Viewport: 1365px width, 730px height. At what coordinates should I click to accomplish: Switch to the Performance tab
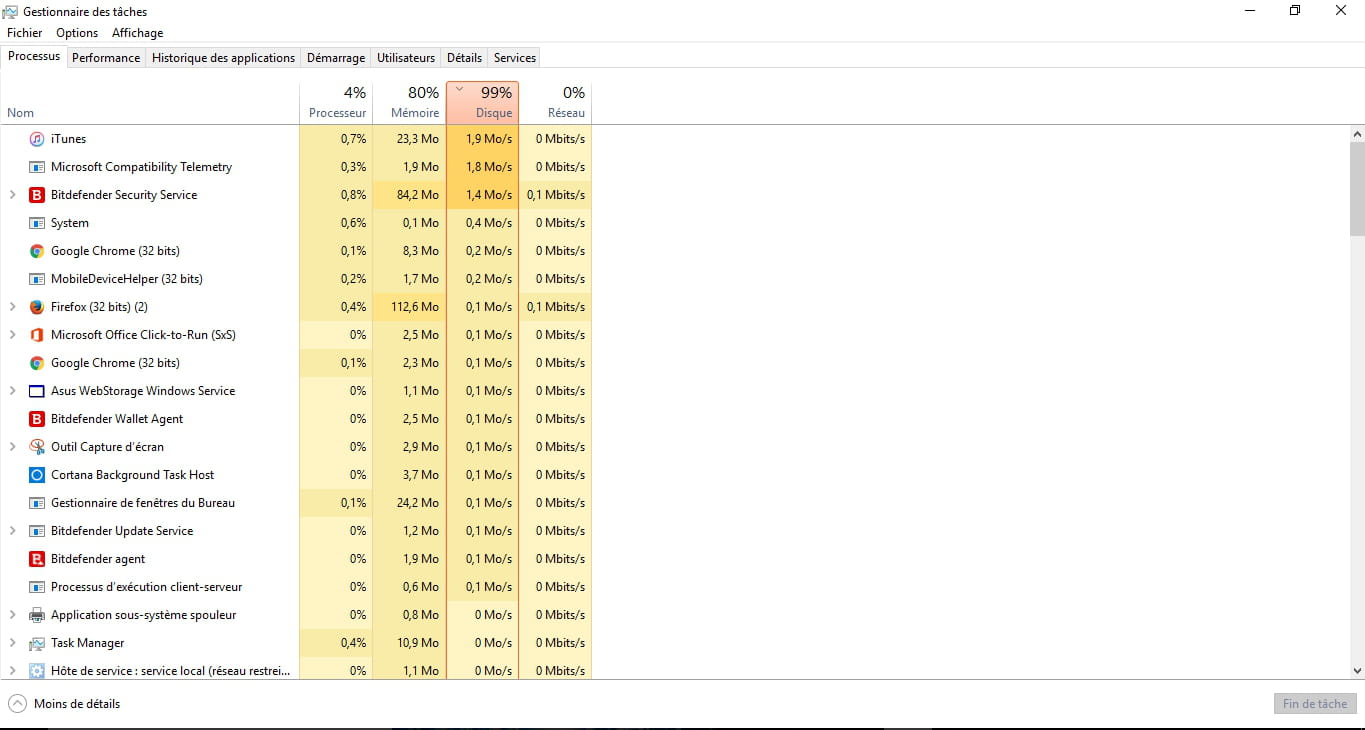point(106,58)
